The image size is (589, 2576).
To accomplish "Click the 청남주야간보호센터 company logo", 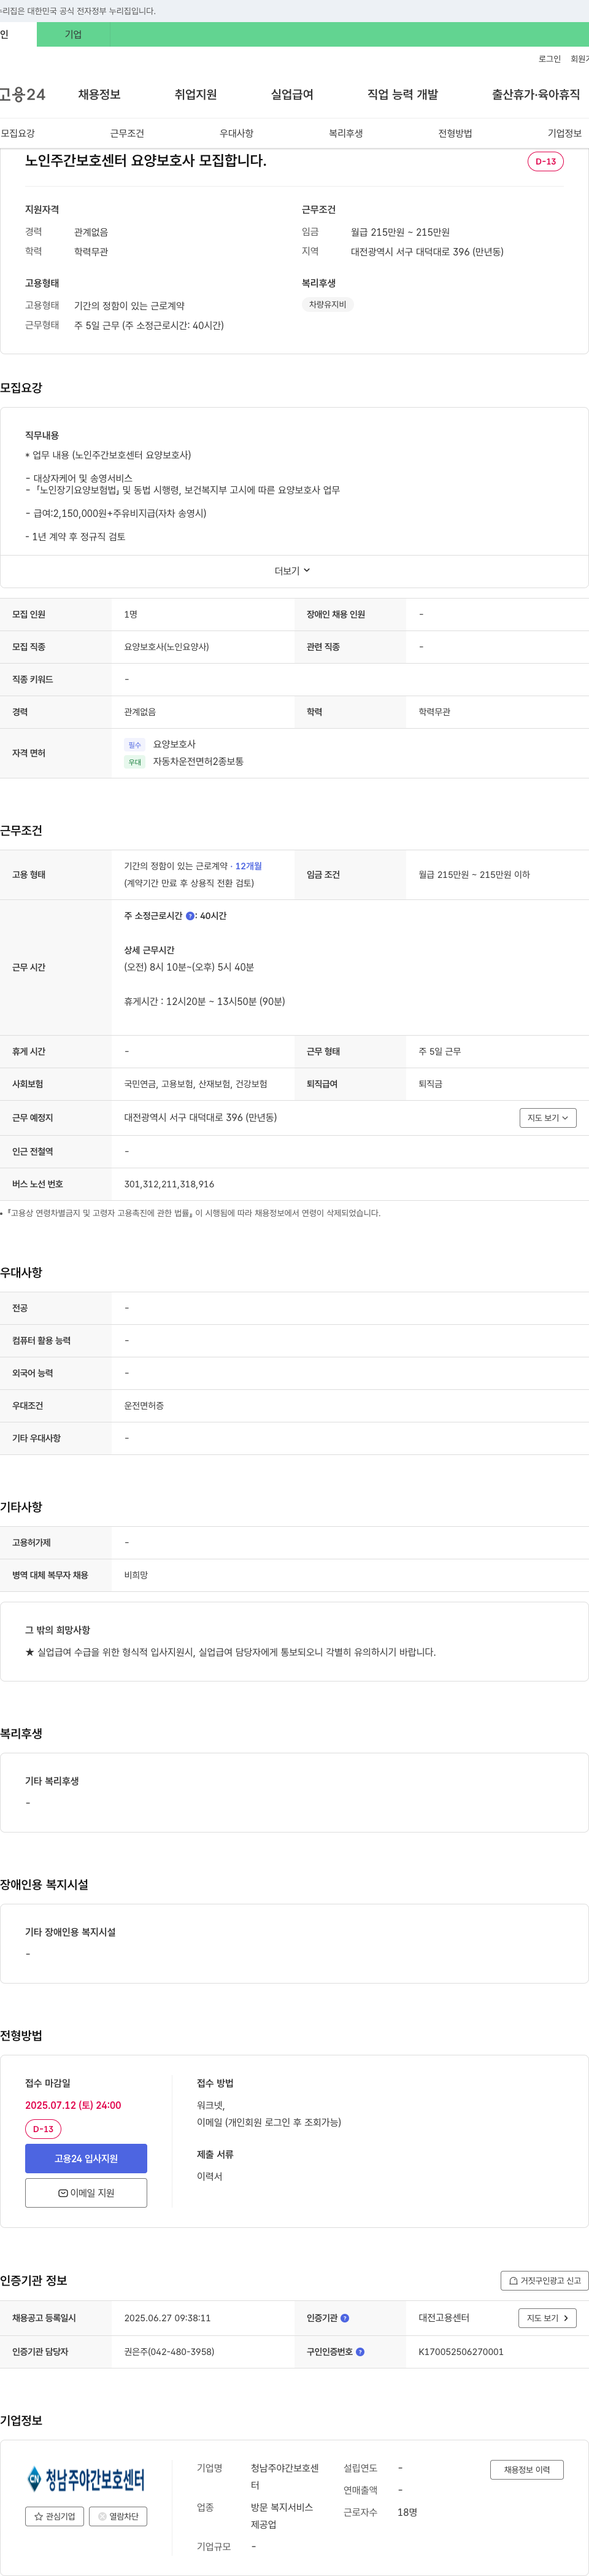I will pyautogui.click(x=86, y=2479).
